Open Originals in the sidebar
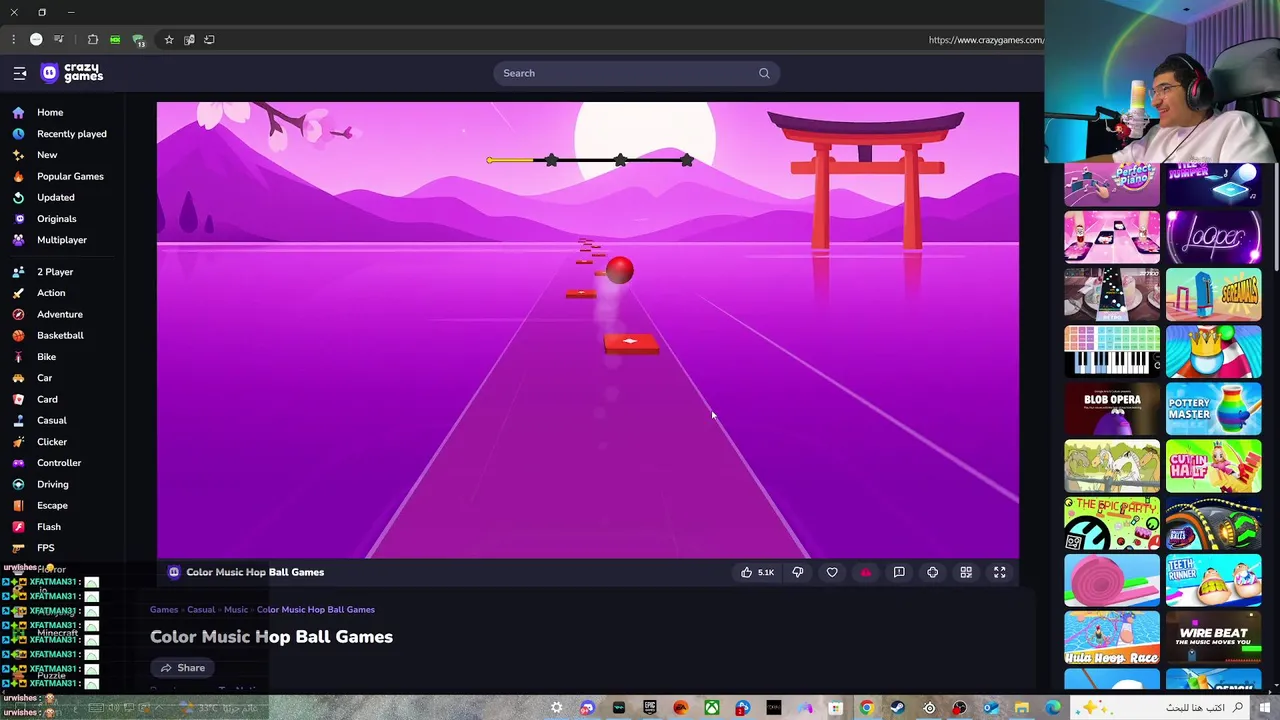The image size is (1280, 720). [x=57, y=219]
